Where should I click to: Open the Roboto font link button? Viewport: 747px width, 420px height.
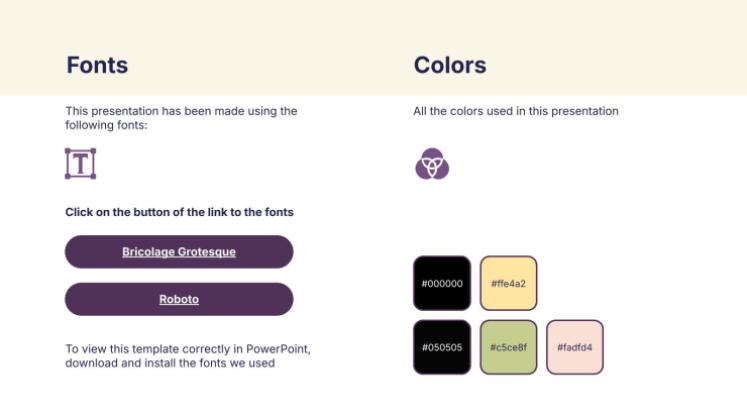tap(179, 299)
